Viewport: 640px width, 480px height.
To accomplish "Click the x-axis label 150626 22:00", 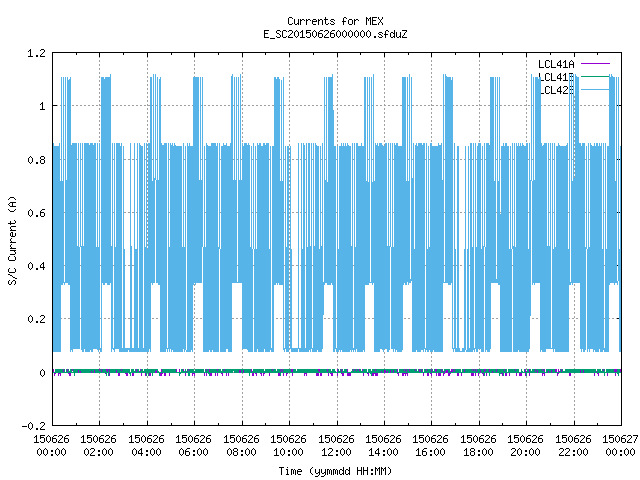I will [573, 446].
